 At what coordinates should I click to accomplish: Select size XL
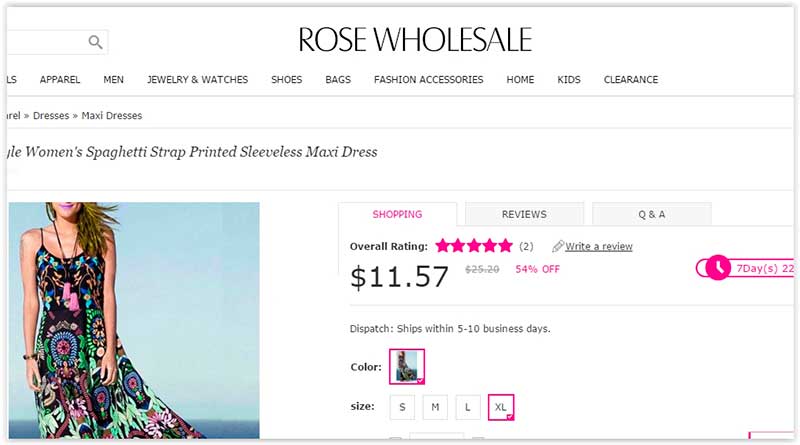501,407
